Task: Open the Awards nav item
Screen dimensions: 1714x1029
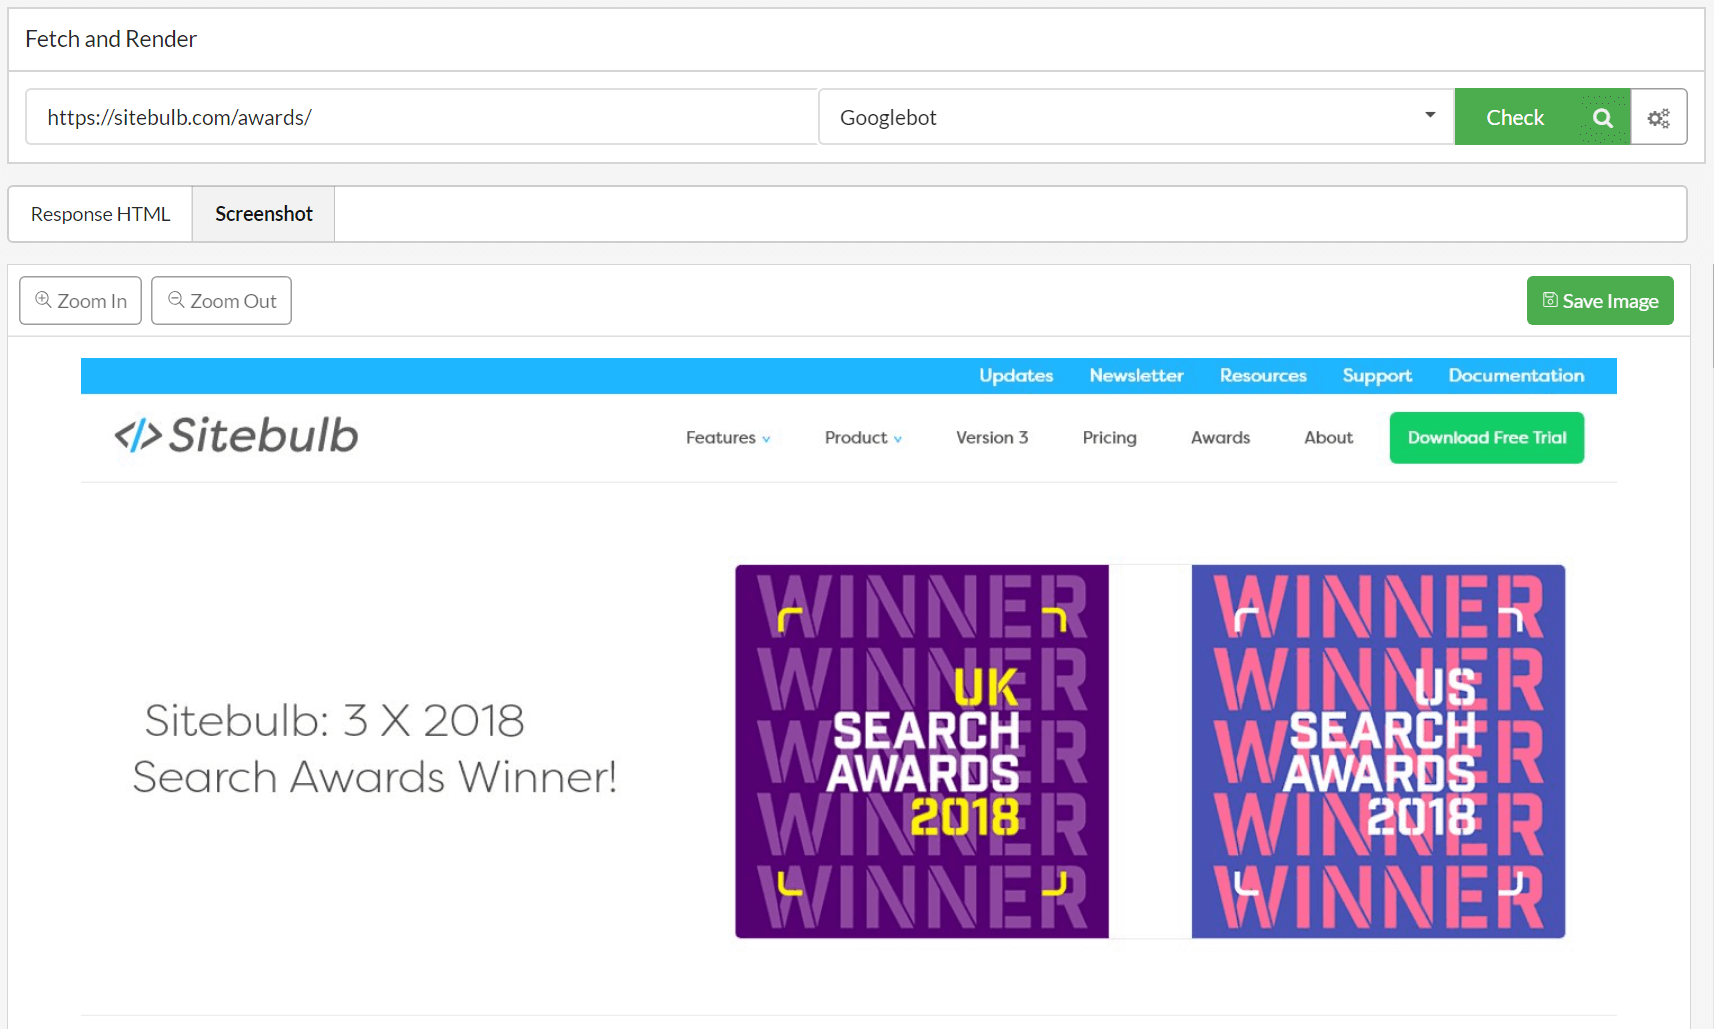Action: (1220, 438)
